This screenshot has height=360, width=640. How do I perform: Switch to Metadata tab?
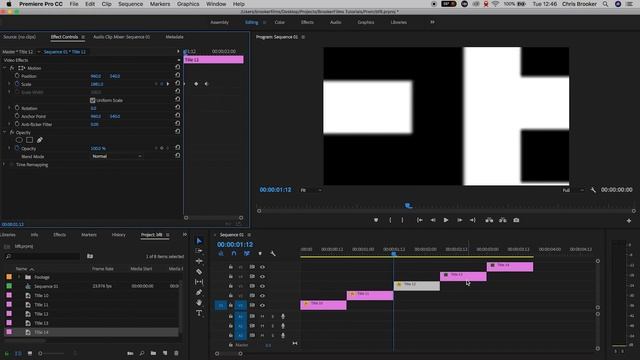click(174, 37)
